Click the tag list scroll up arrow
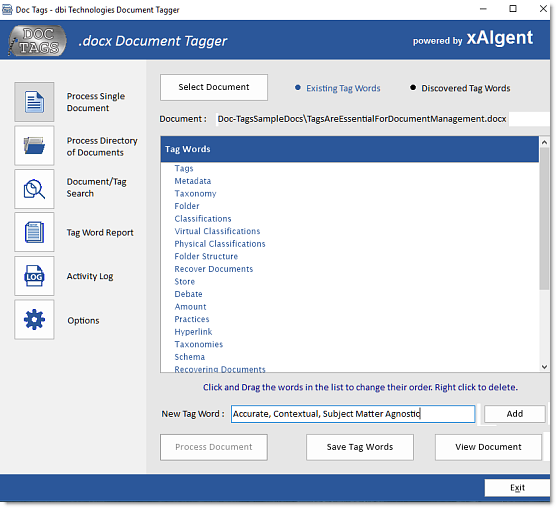Viewport: 556px width, 508px height. tap(544, 142)
